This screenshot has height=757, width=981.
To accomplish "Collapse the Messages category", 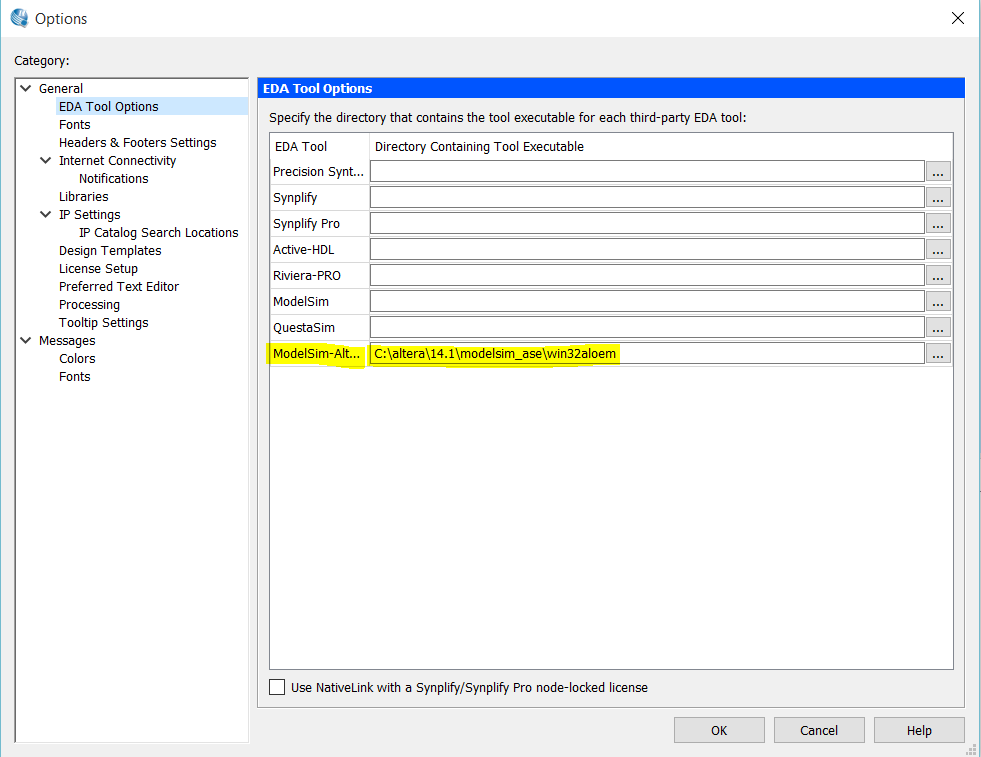I will pyautogui.click(x=26, y=340).
